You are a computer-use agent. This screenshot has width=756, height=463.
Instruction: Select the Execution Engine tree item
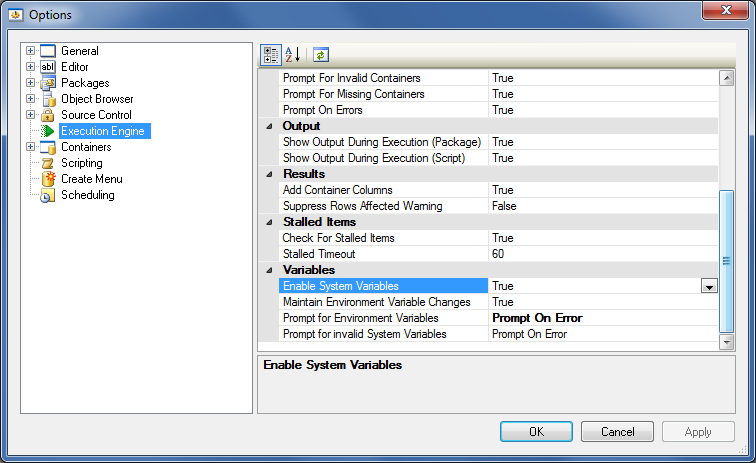click(x=104, y=131)
